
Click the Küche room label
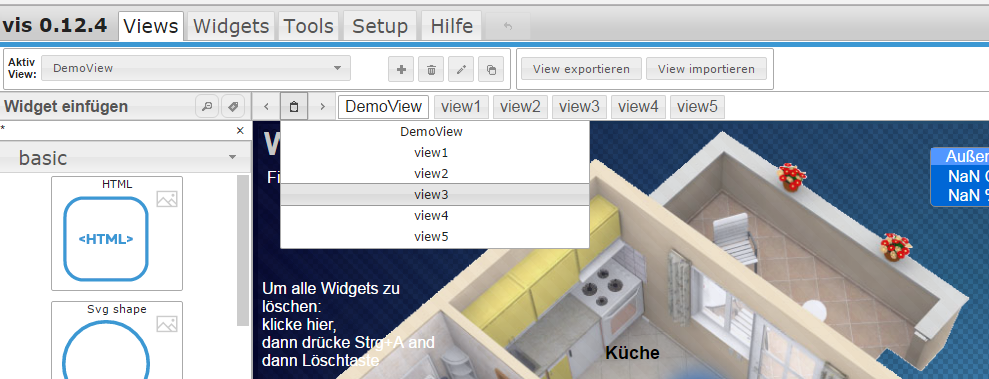(x=632, y=353)
